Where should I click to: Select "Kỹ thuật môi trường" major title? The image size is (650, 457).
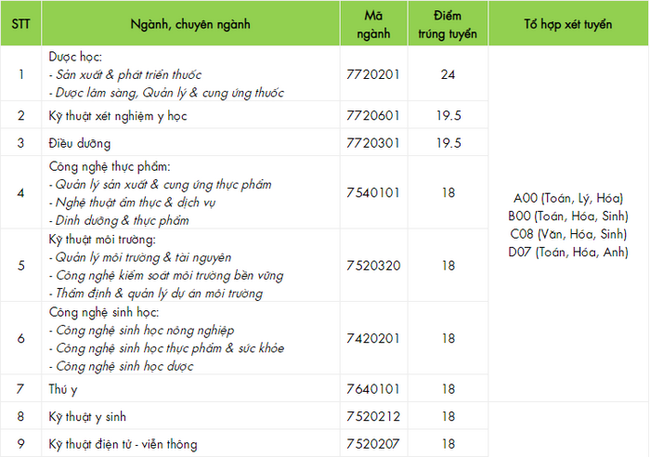click(104, 241)
